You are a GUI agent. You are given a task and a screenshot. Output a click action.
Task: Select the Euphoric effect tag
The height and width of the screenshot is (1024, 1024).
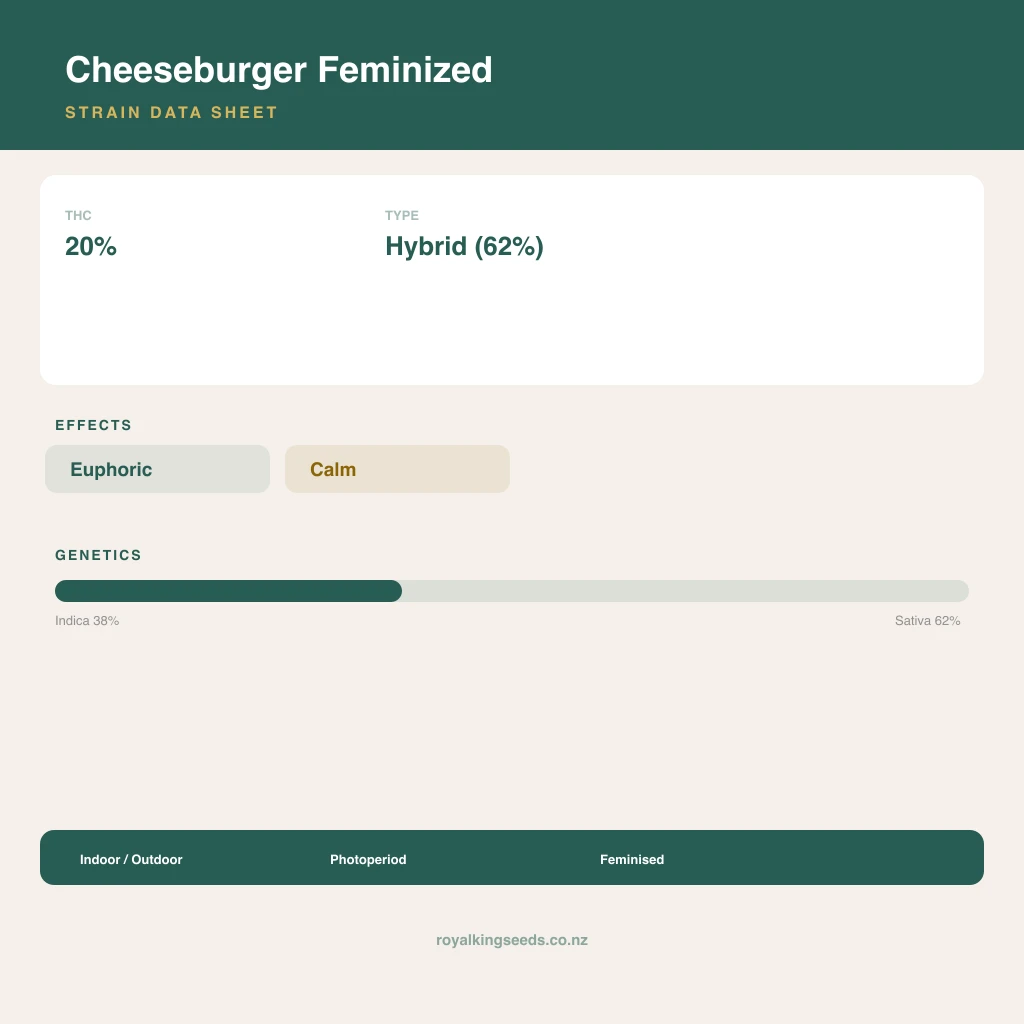click(x=157, y=469)
